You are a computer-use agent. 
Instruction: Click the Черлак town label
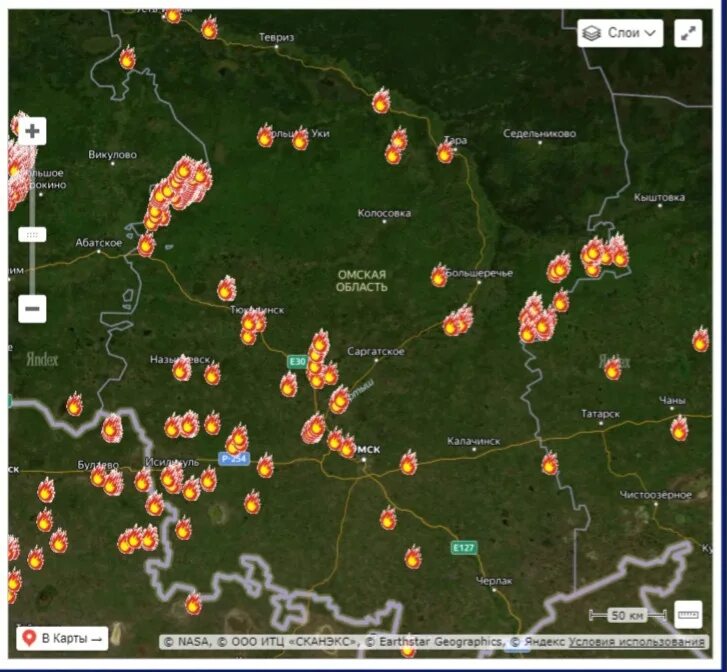point(494,581)
